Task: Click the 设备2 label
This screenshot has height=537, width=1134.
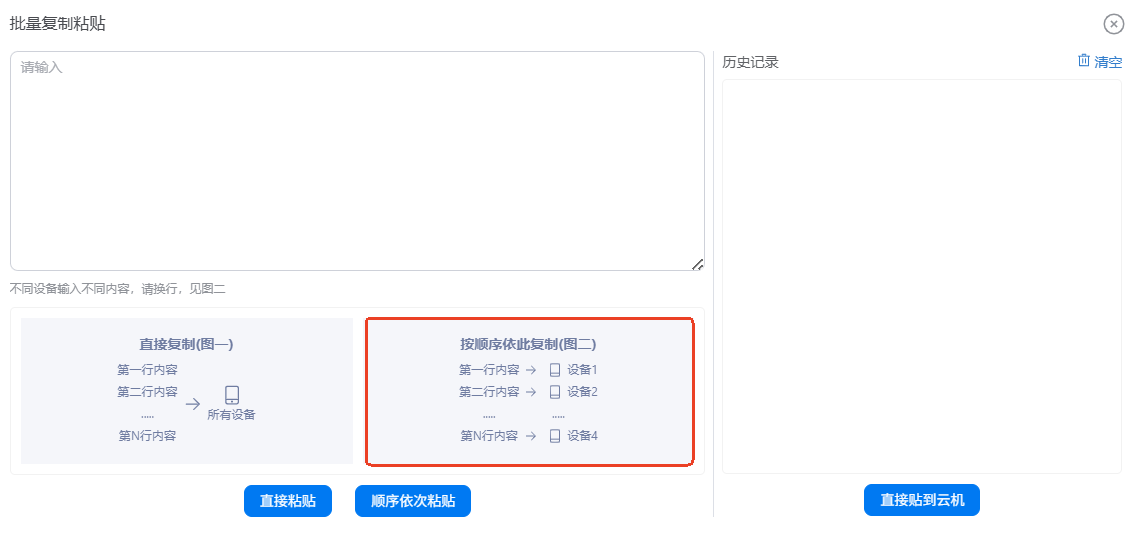Action: coord(583,392)
